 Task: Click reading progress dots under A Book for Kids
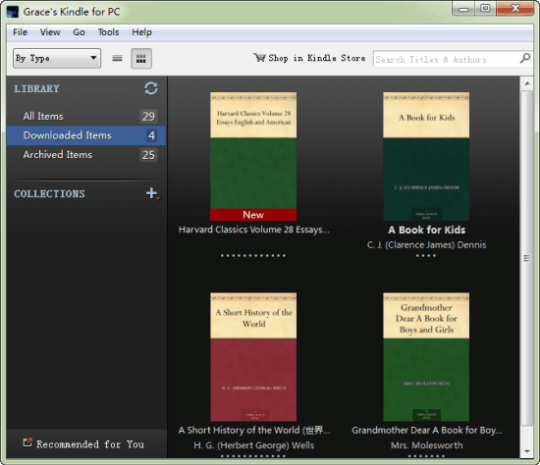coord(426,256)
